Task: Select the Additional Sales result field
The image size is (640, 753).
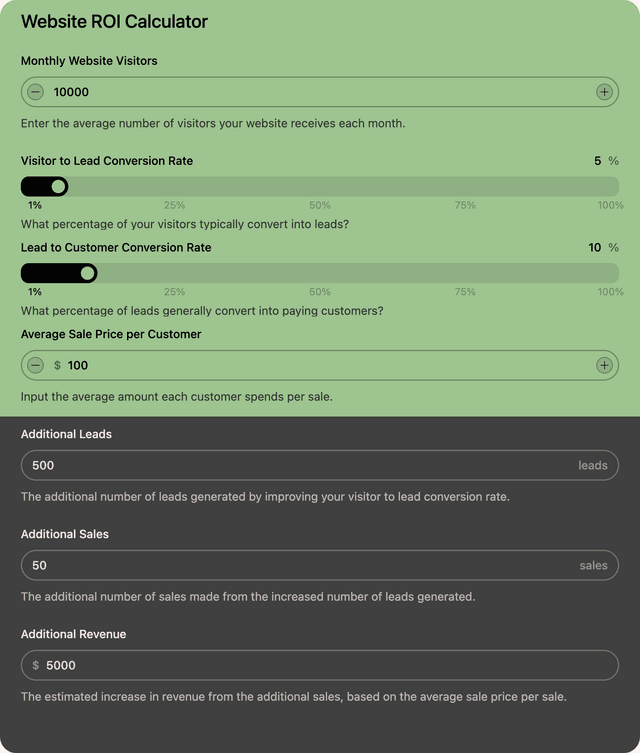Action: pyautogui.click(x=300, y=565)
